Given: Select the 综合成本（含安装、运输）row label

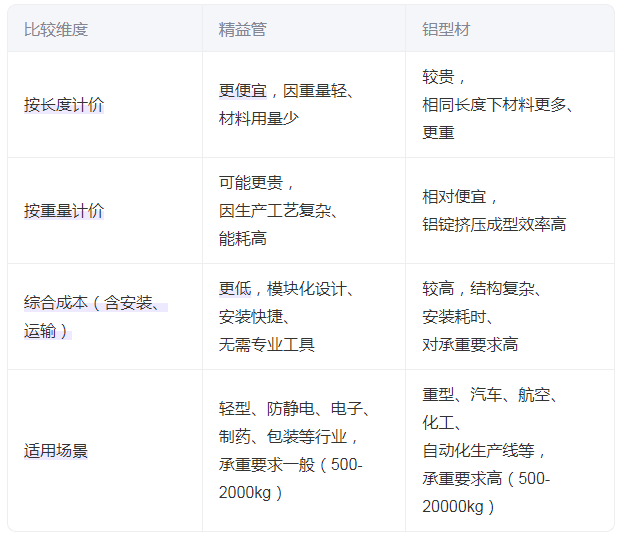Looking at the screenshot, I should pyautogui.click(x=96, y=317).
